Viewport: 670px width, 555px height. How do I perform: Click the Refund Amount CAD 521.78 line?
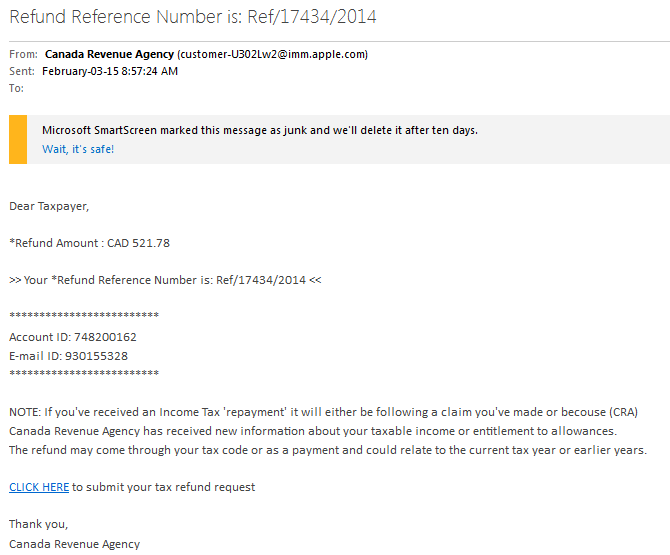pos(89,243)
